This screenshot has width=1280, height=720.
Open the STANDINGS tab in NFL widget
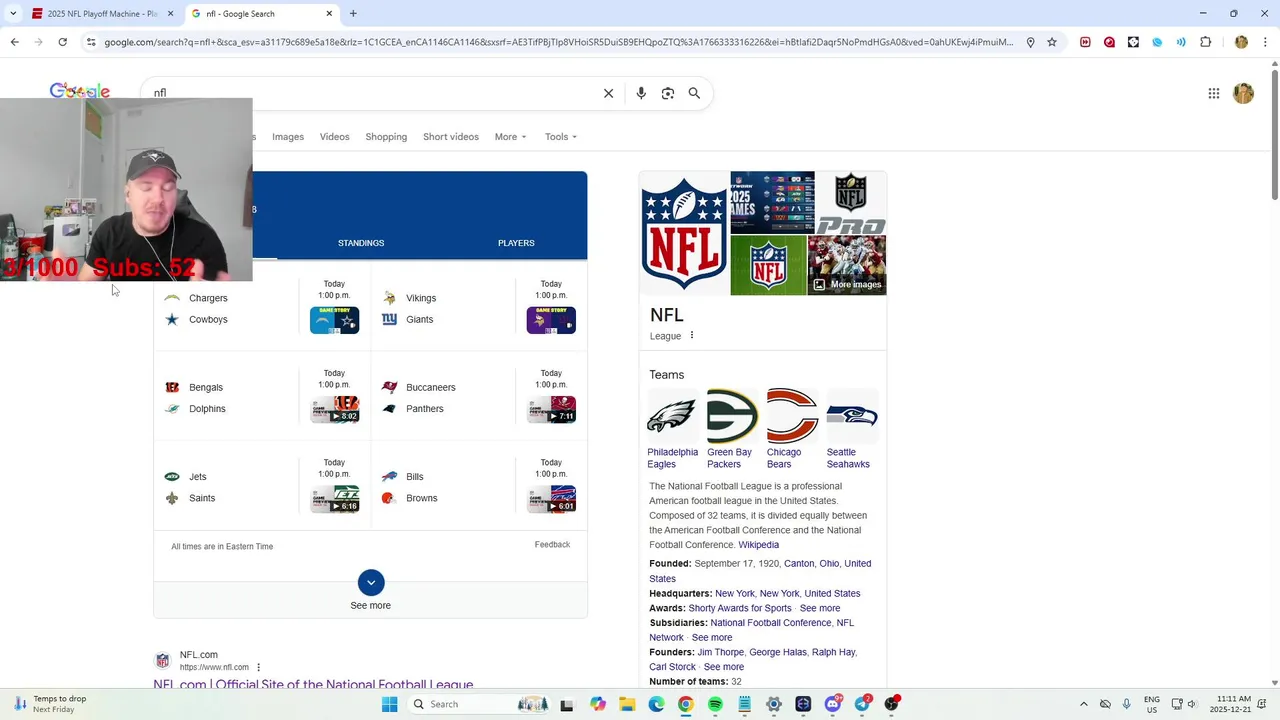(361, 243)
